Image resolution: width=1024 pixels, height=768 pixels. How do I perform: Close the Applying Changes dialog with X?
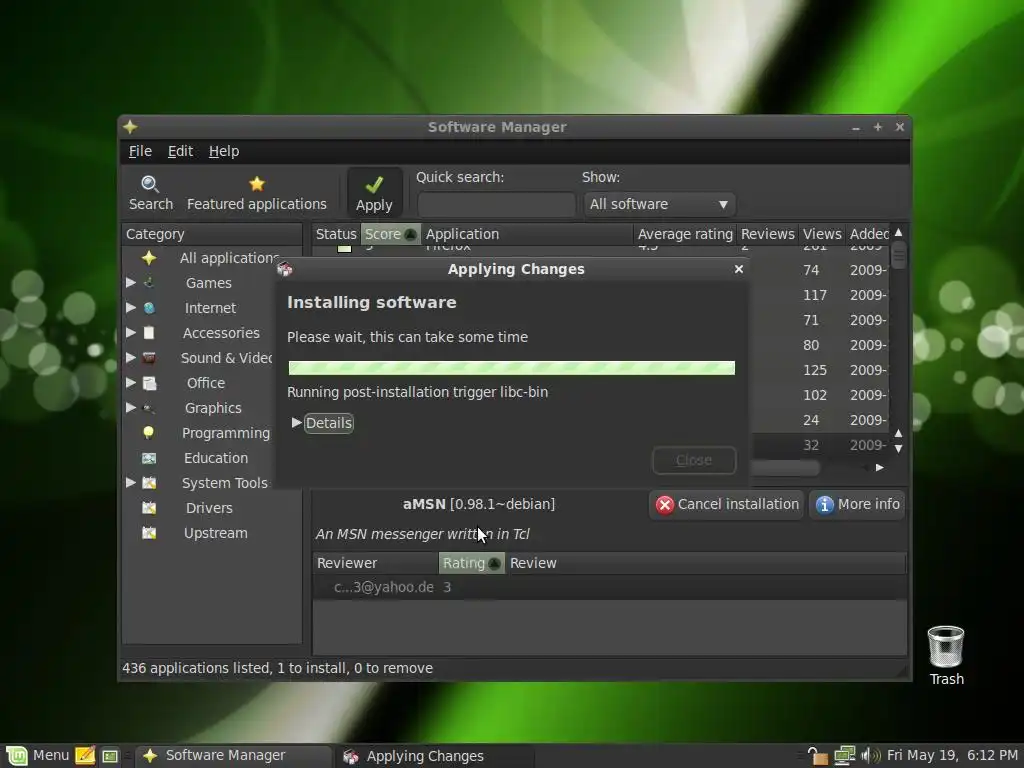click(739, 269)
